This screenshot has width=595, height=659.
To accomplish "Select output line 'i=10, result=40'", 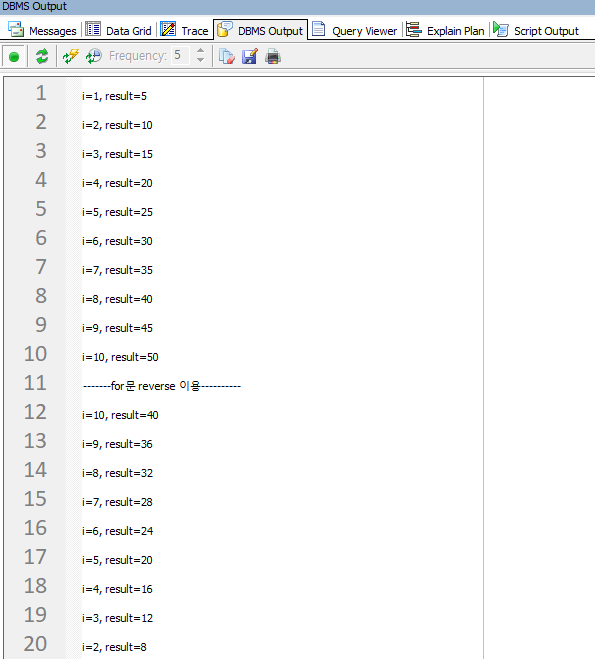I will 120,415.
